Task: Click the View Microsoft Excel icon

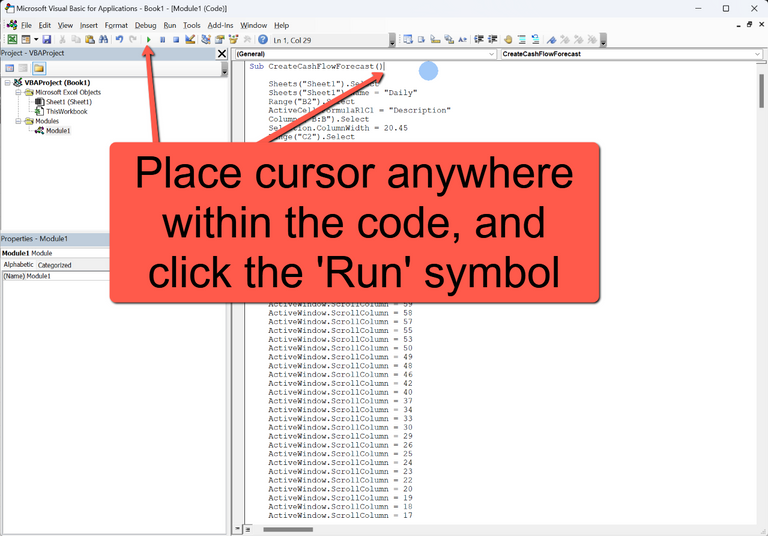Action: 12,40
